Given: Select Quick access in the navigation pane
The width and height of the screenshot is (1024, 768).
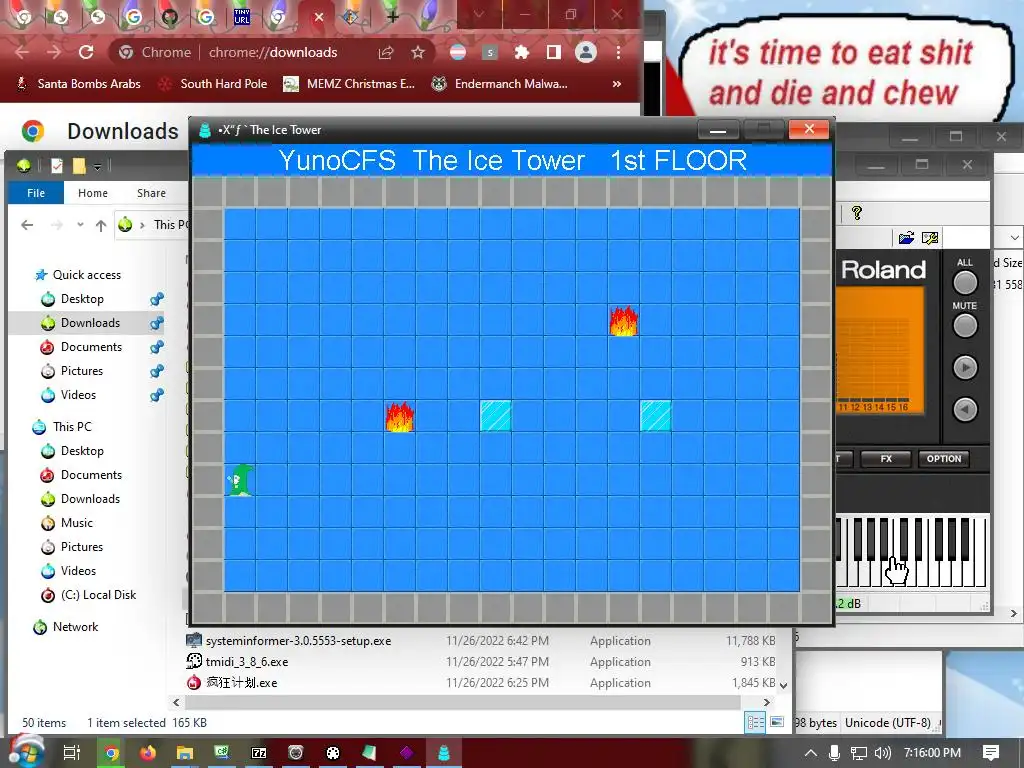Looking at the screenshot, I should pyautogui.click(x=86, y=275).
